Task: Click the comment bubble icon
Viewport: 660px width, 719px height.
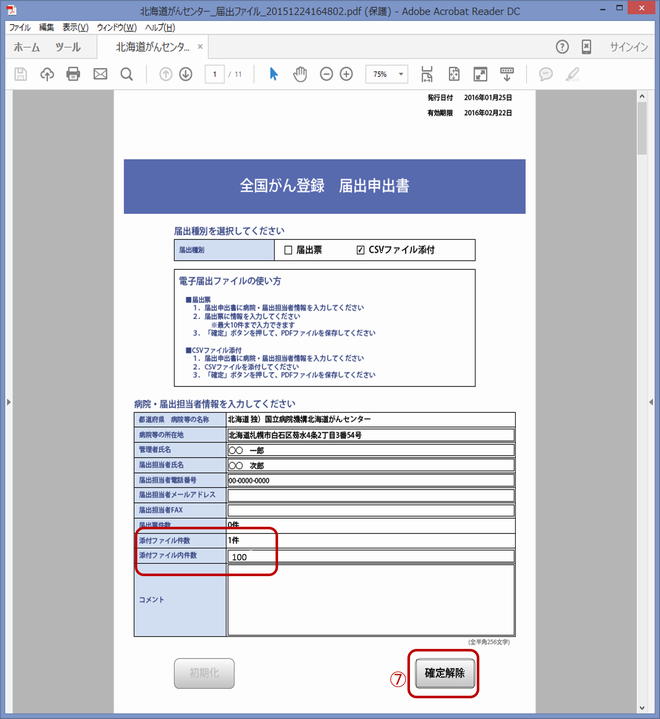Action: point(545,74)
